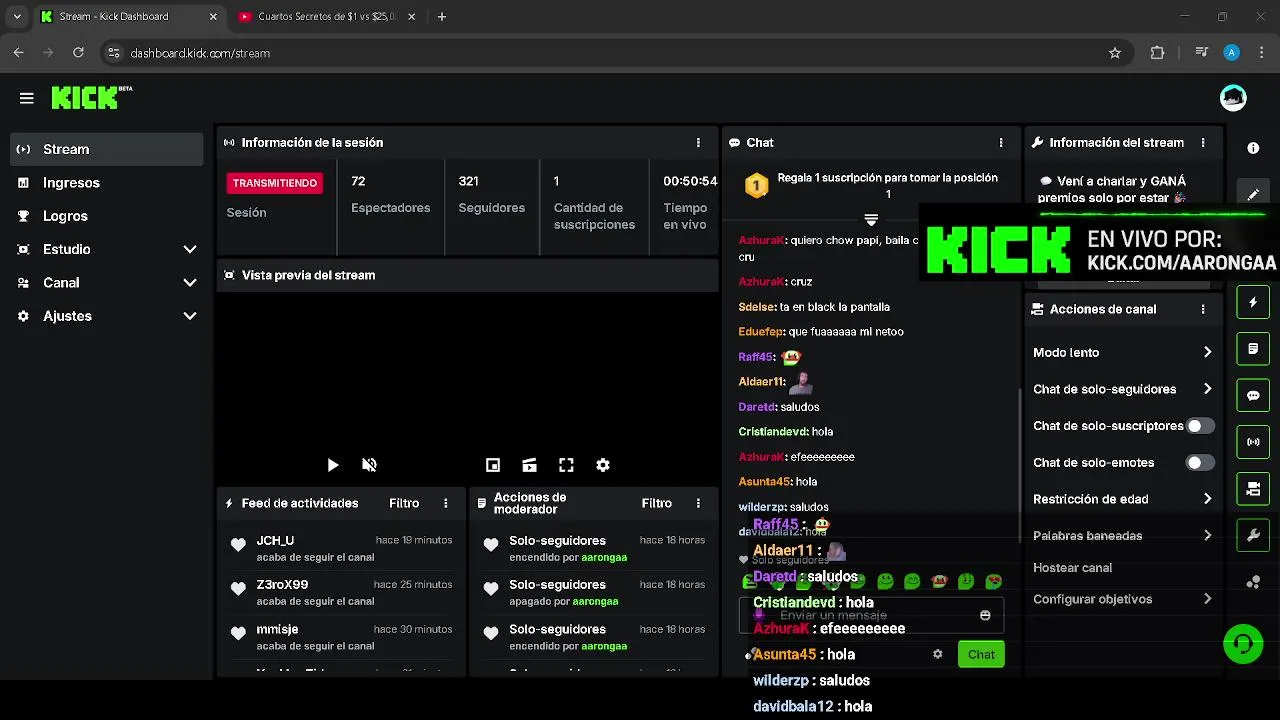The image size is (1280, 720).
Task: Click the chat bubble icon in sidebar
Action: coord(1253,396)
